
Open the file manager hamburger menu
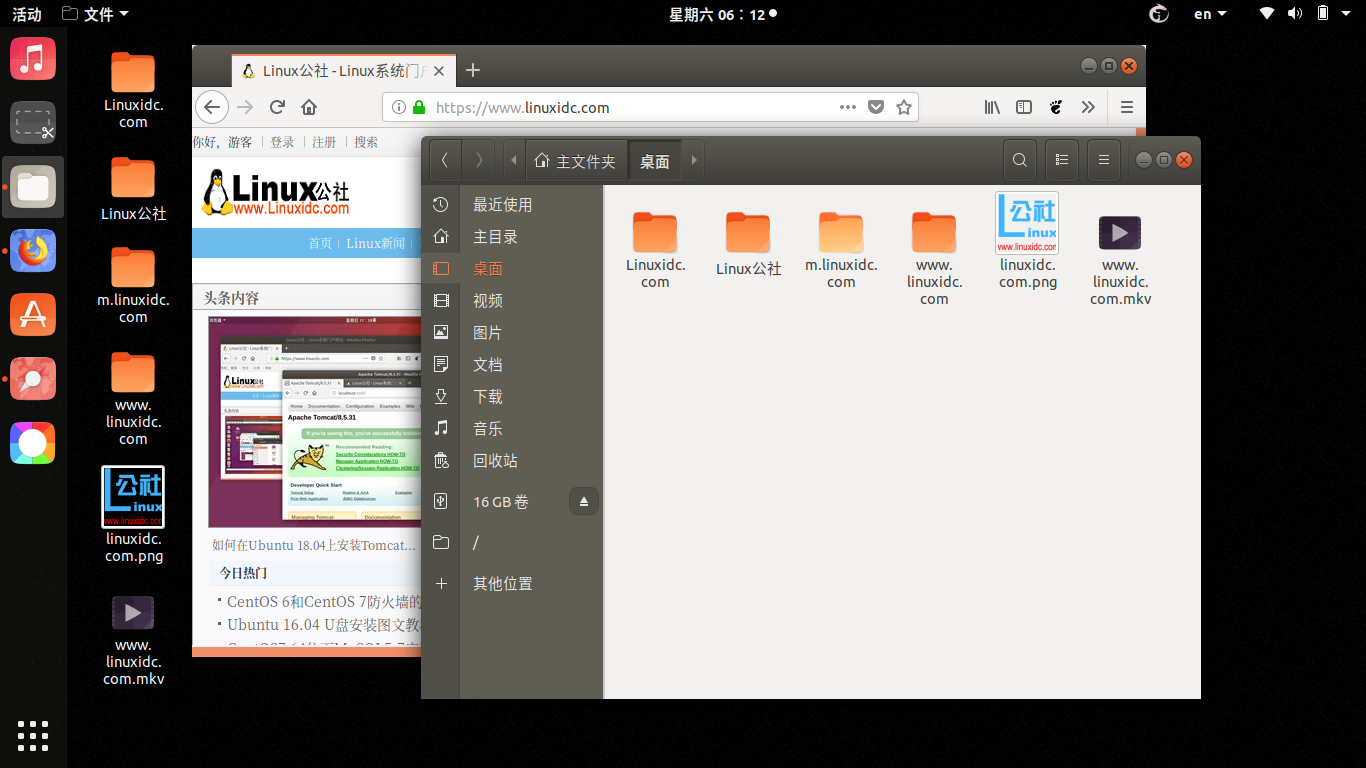pyautogui.click(x=1103, y=159)
